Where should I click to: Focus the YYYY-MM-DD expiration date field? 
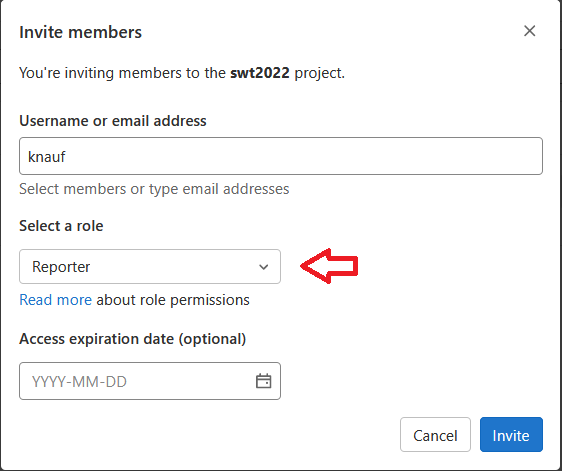tap(150, 381)
